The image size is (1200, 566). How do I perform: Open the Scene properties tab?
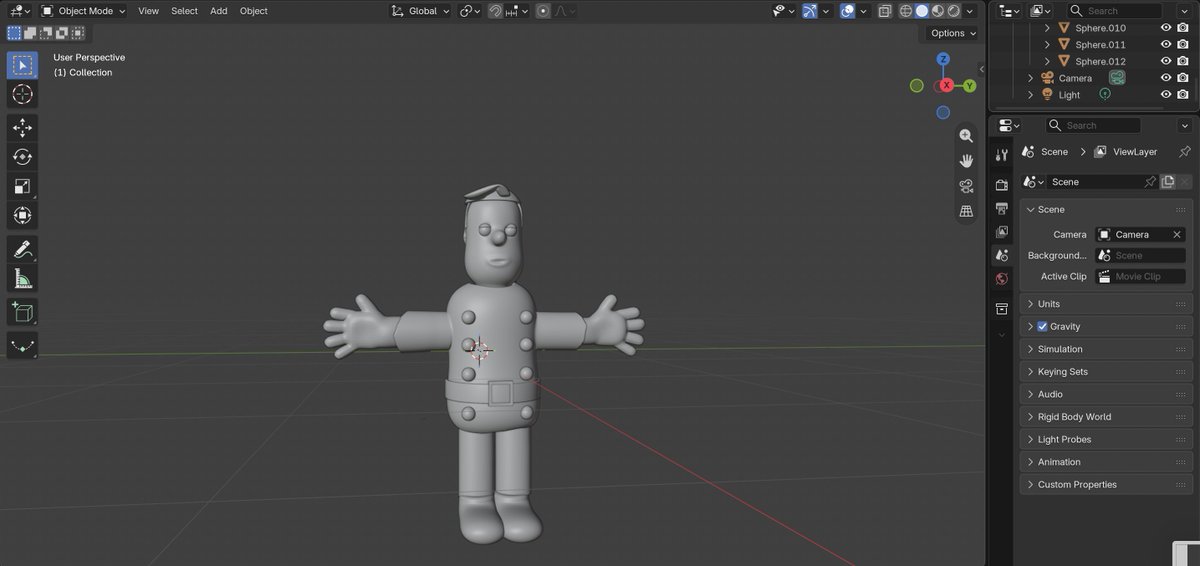coord(1002,256)
